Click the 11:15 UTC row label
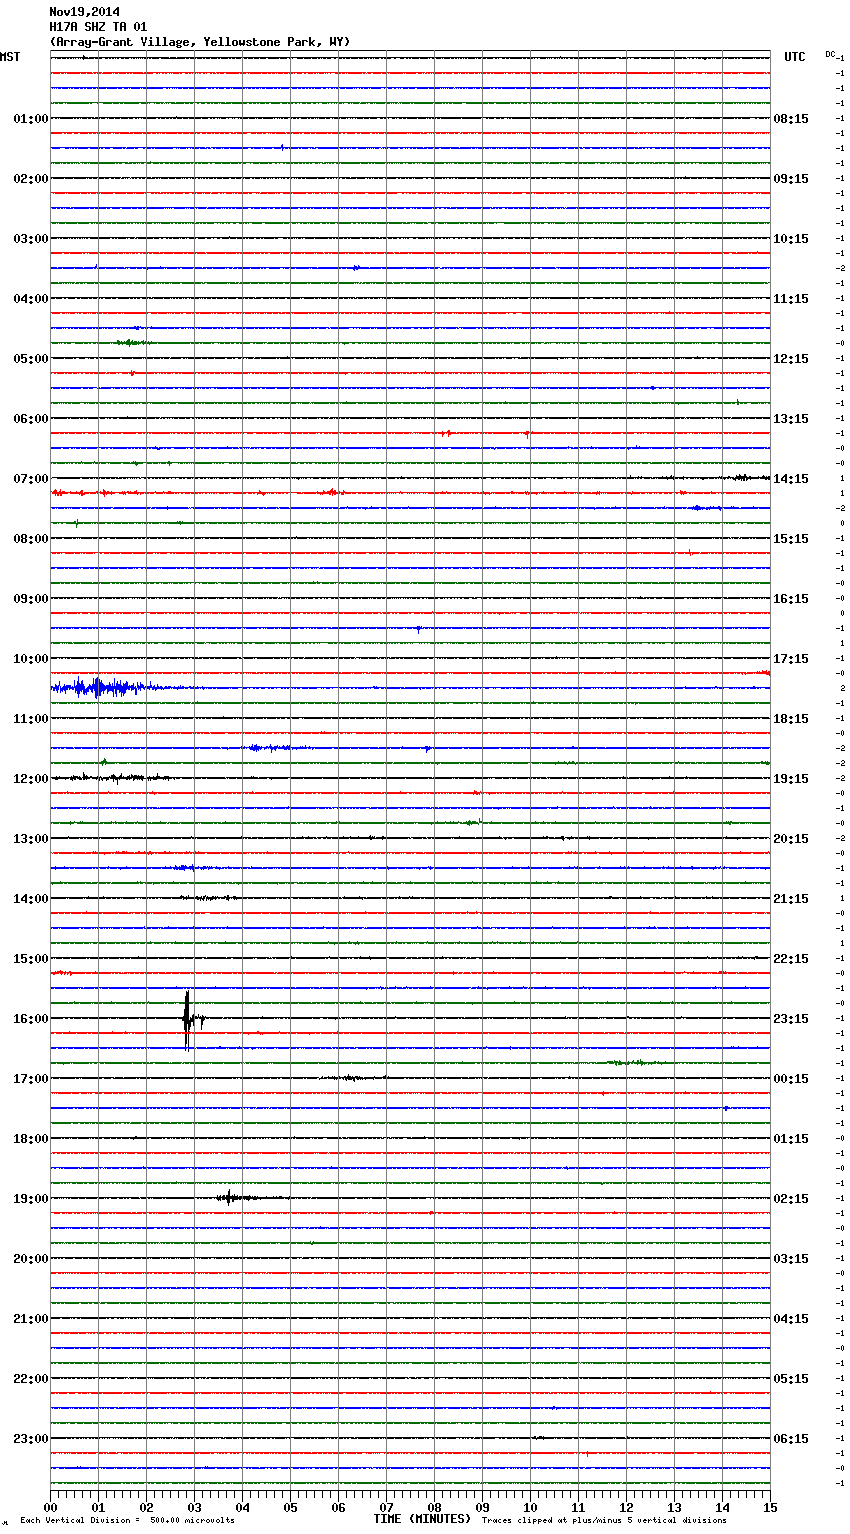The image size is (850, 1534). point(791,299)
